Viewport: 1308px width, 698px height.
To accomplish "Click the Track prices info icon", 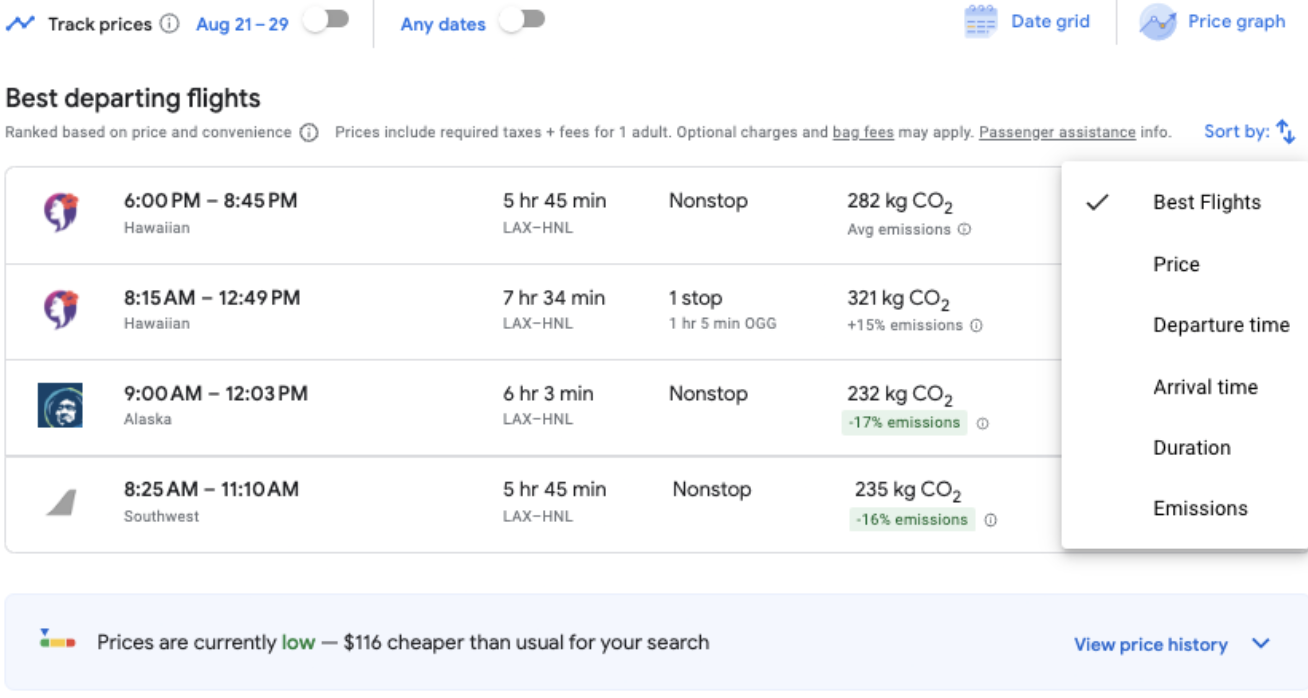I will (170, 24).
